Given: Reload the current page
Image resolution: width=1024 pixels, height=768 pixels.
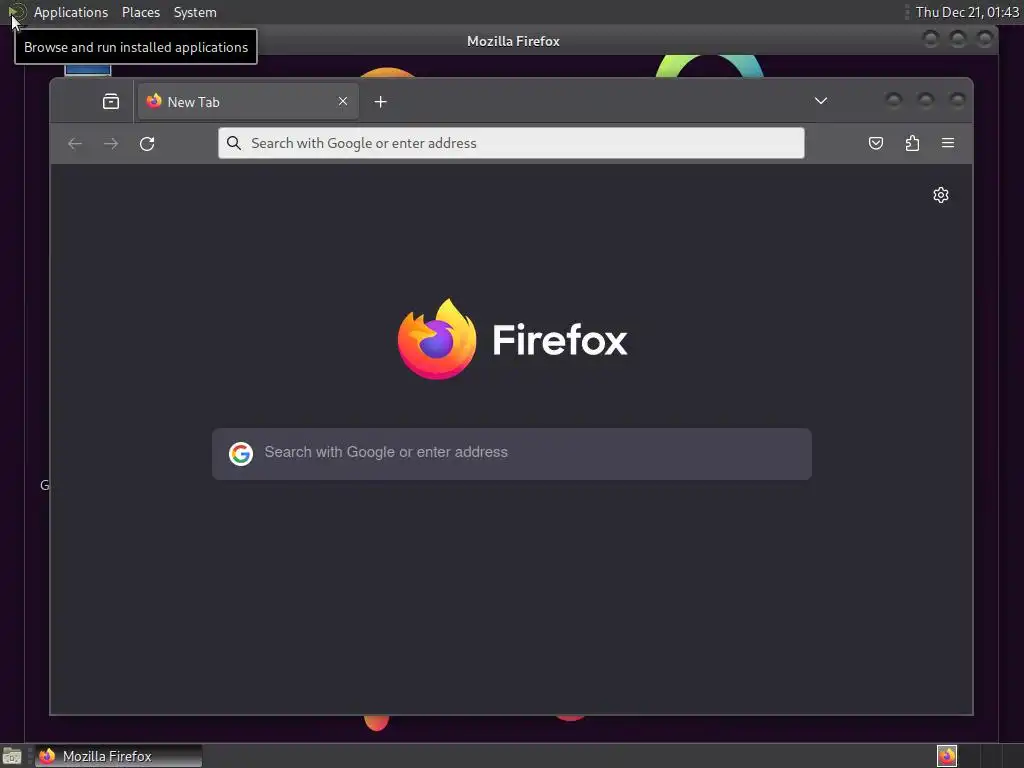Looking at the screenshot, I should click(x=147, y=143).
